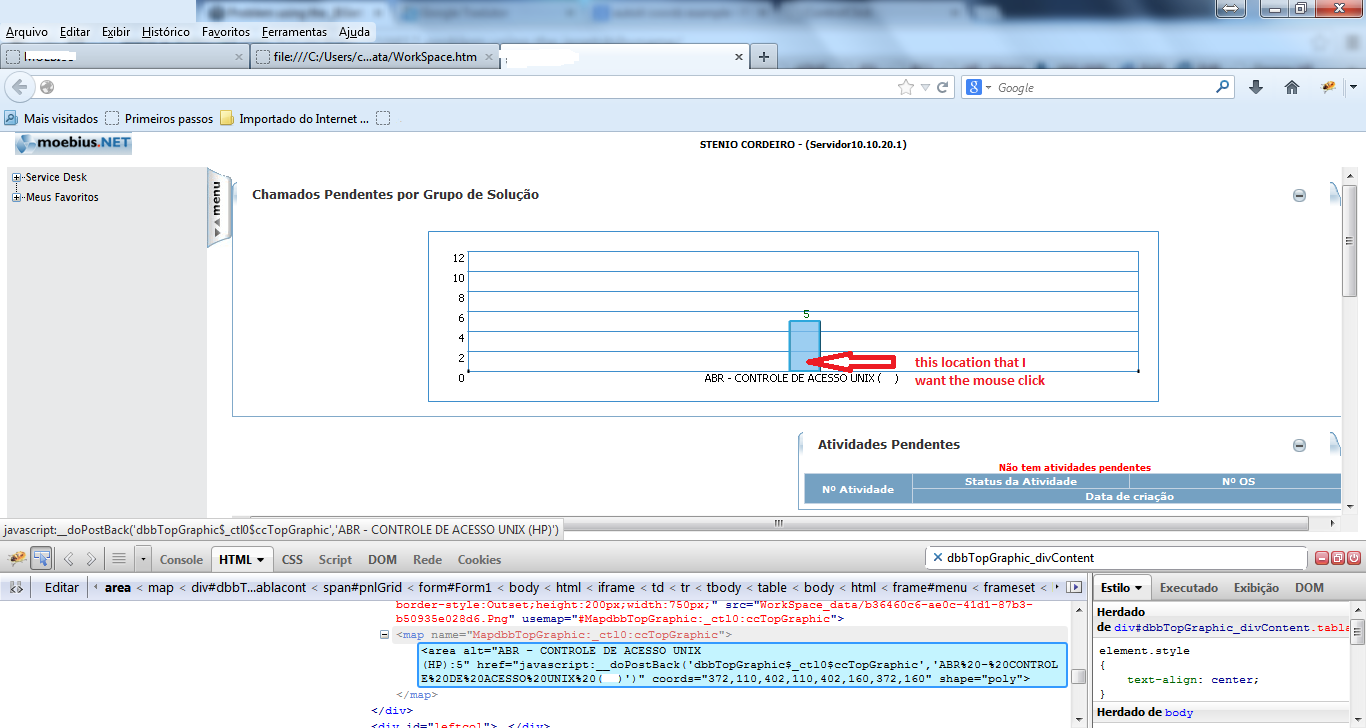Open the Importado do Internet bookmark folder

point(294,118)
